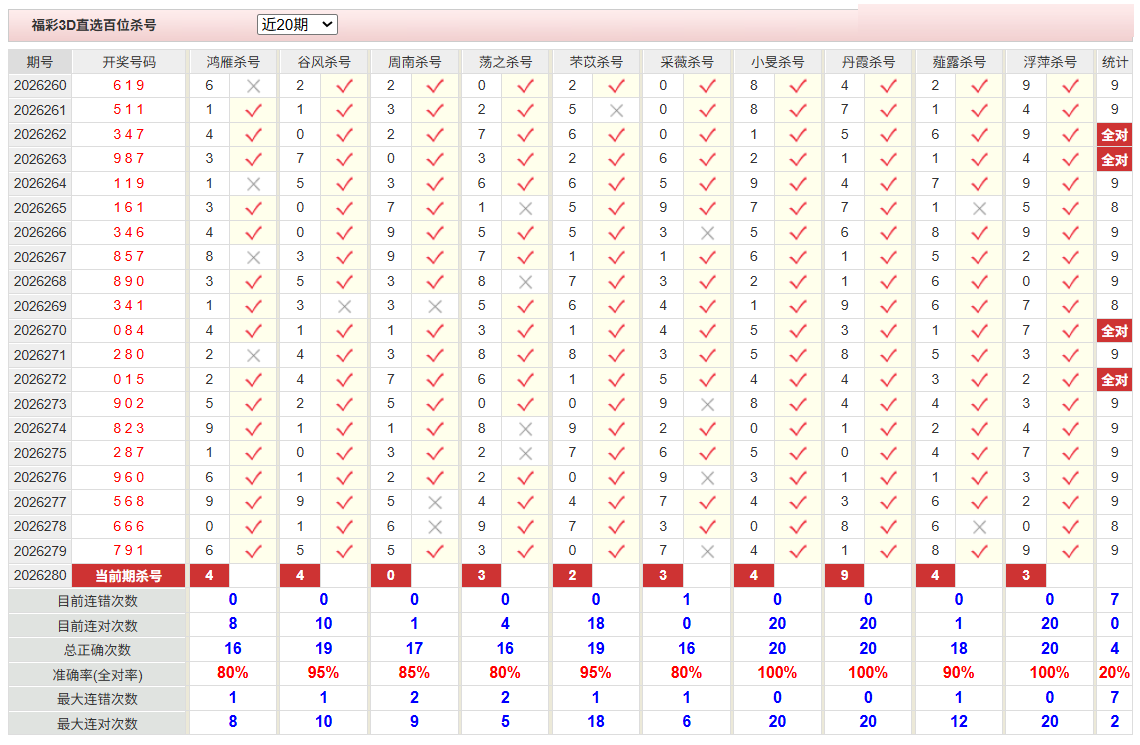Click the 100% accuracy under 小旻杀号

coord(776,673)
